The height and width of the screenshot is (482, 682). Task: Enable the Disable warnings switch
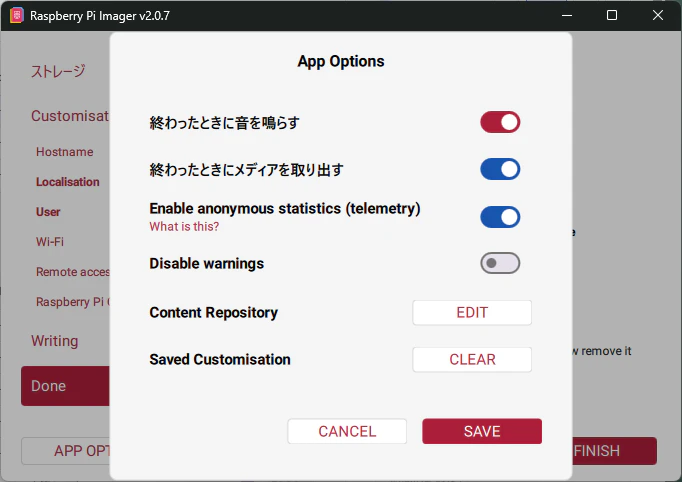500,263
